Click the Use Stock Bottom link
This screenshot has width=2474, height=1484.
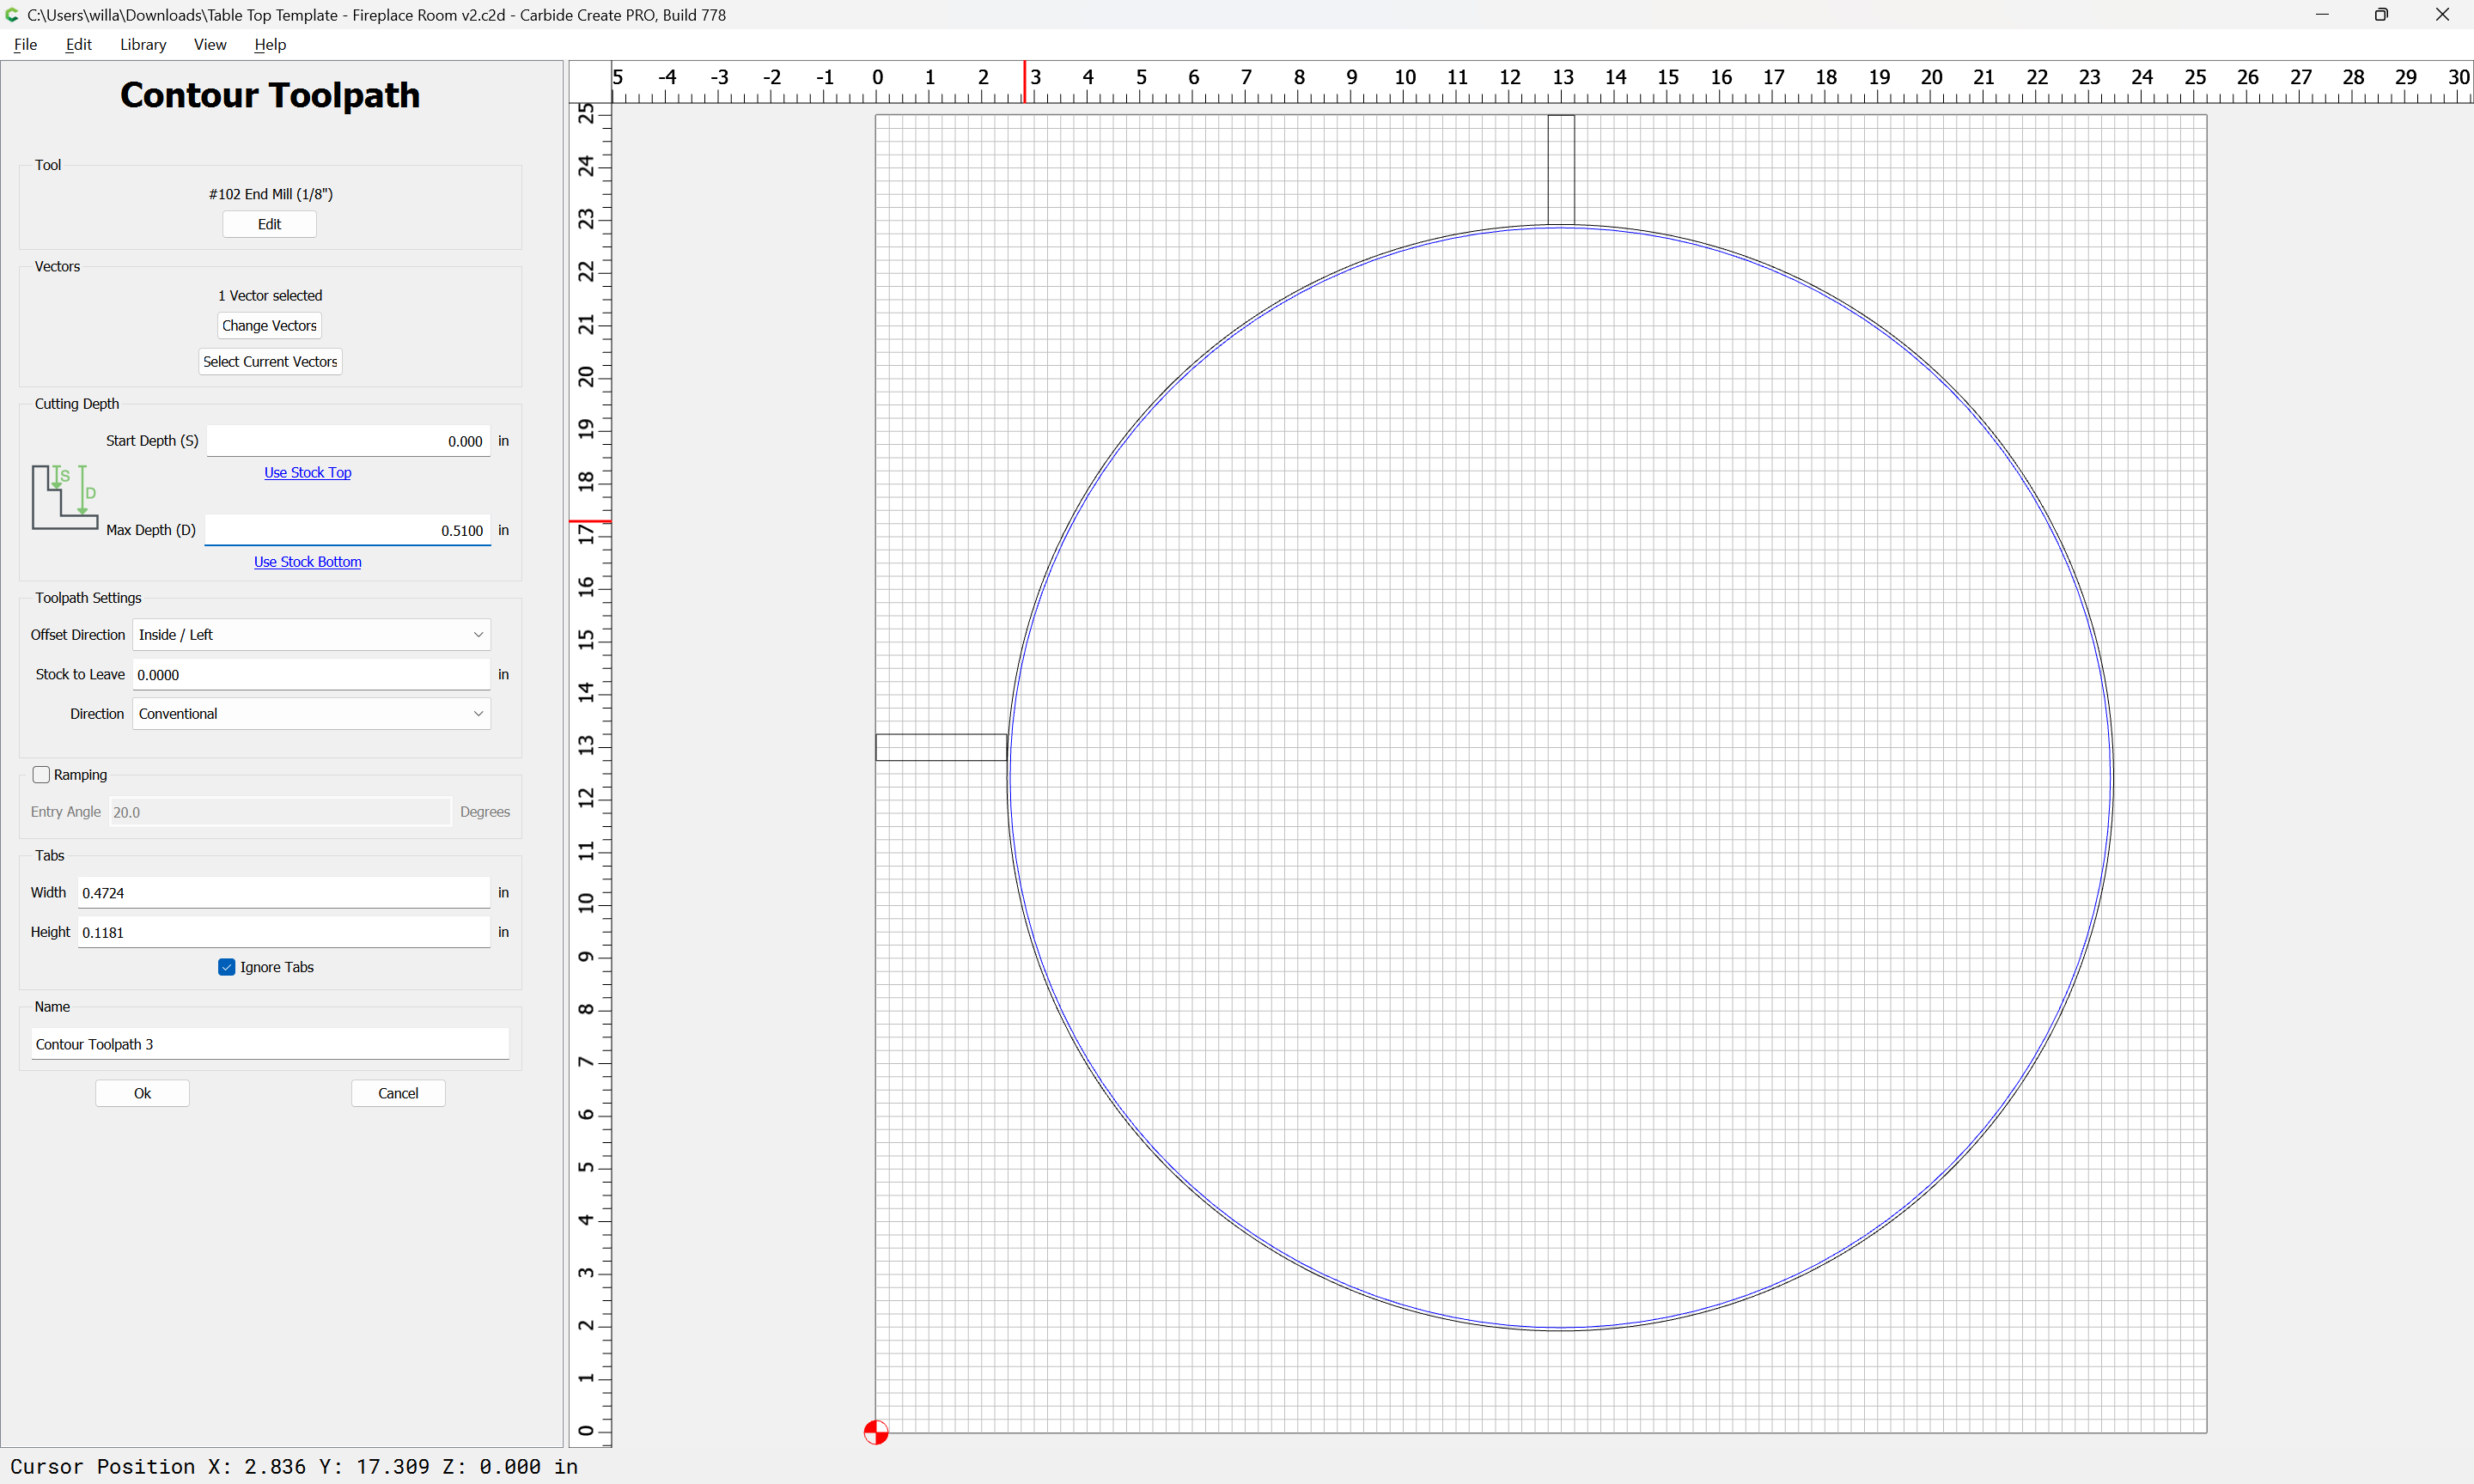(x=307, y=562)
